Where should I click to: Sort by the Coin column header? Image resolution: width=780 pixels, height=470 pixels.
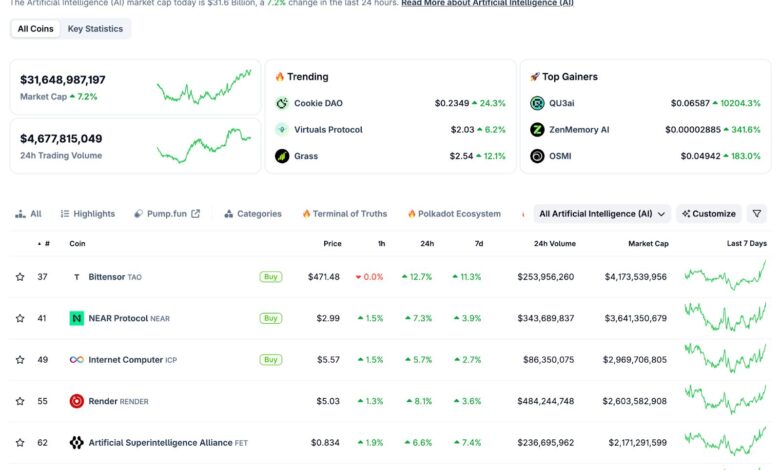coord(77,244)
